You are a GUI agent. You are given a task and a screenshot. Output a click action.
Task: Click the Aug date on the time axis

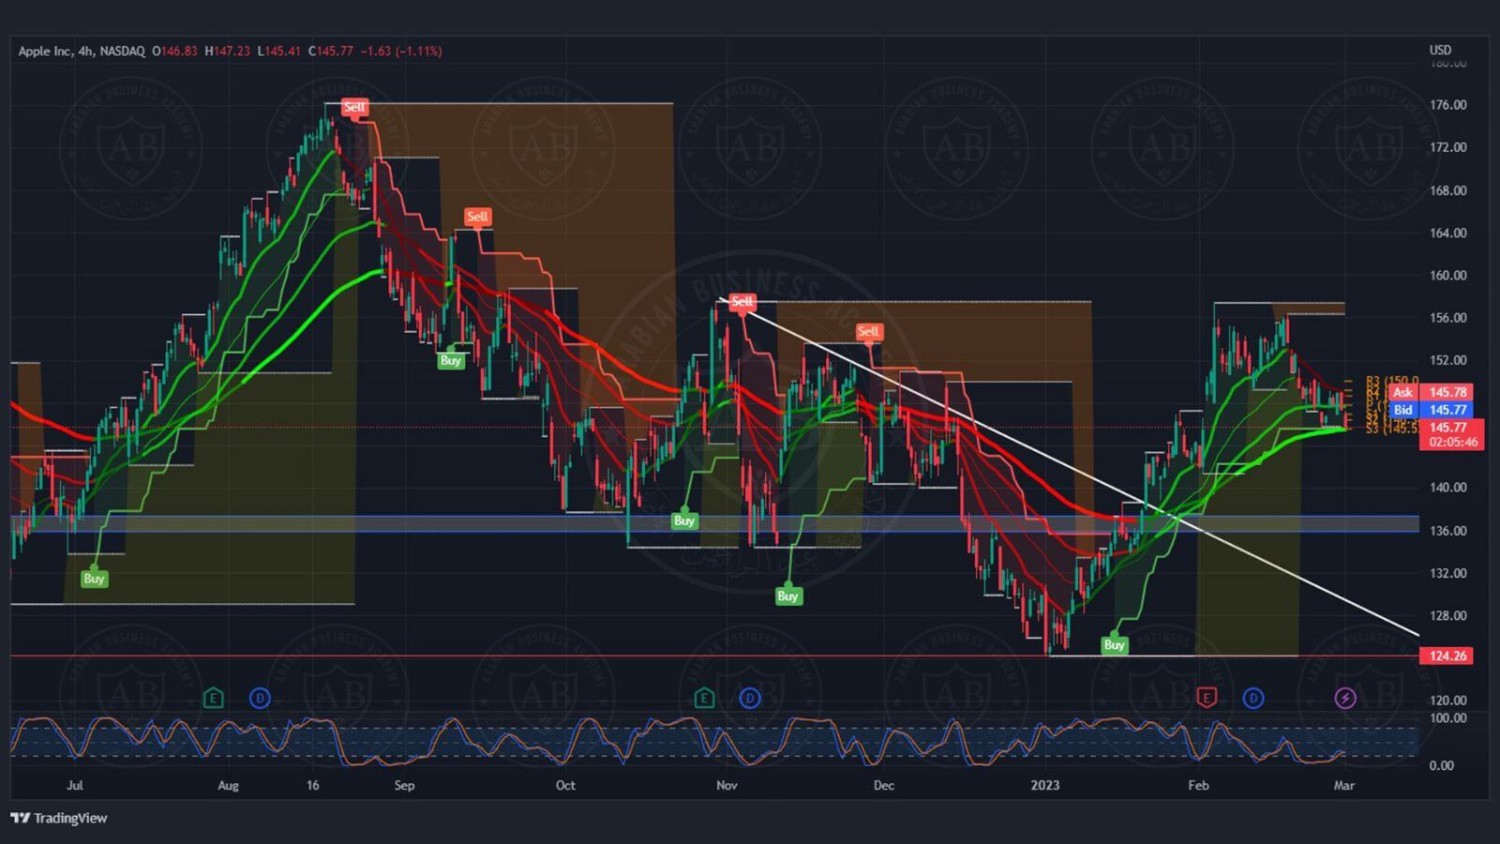coord(228,785)
